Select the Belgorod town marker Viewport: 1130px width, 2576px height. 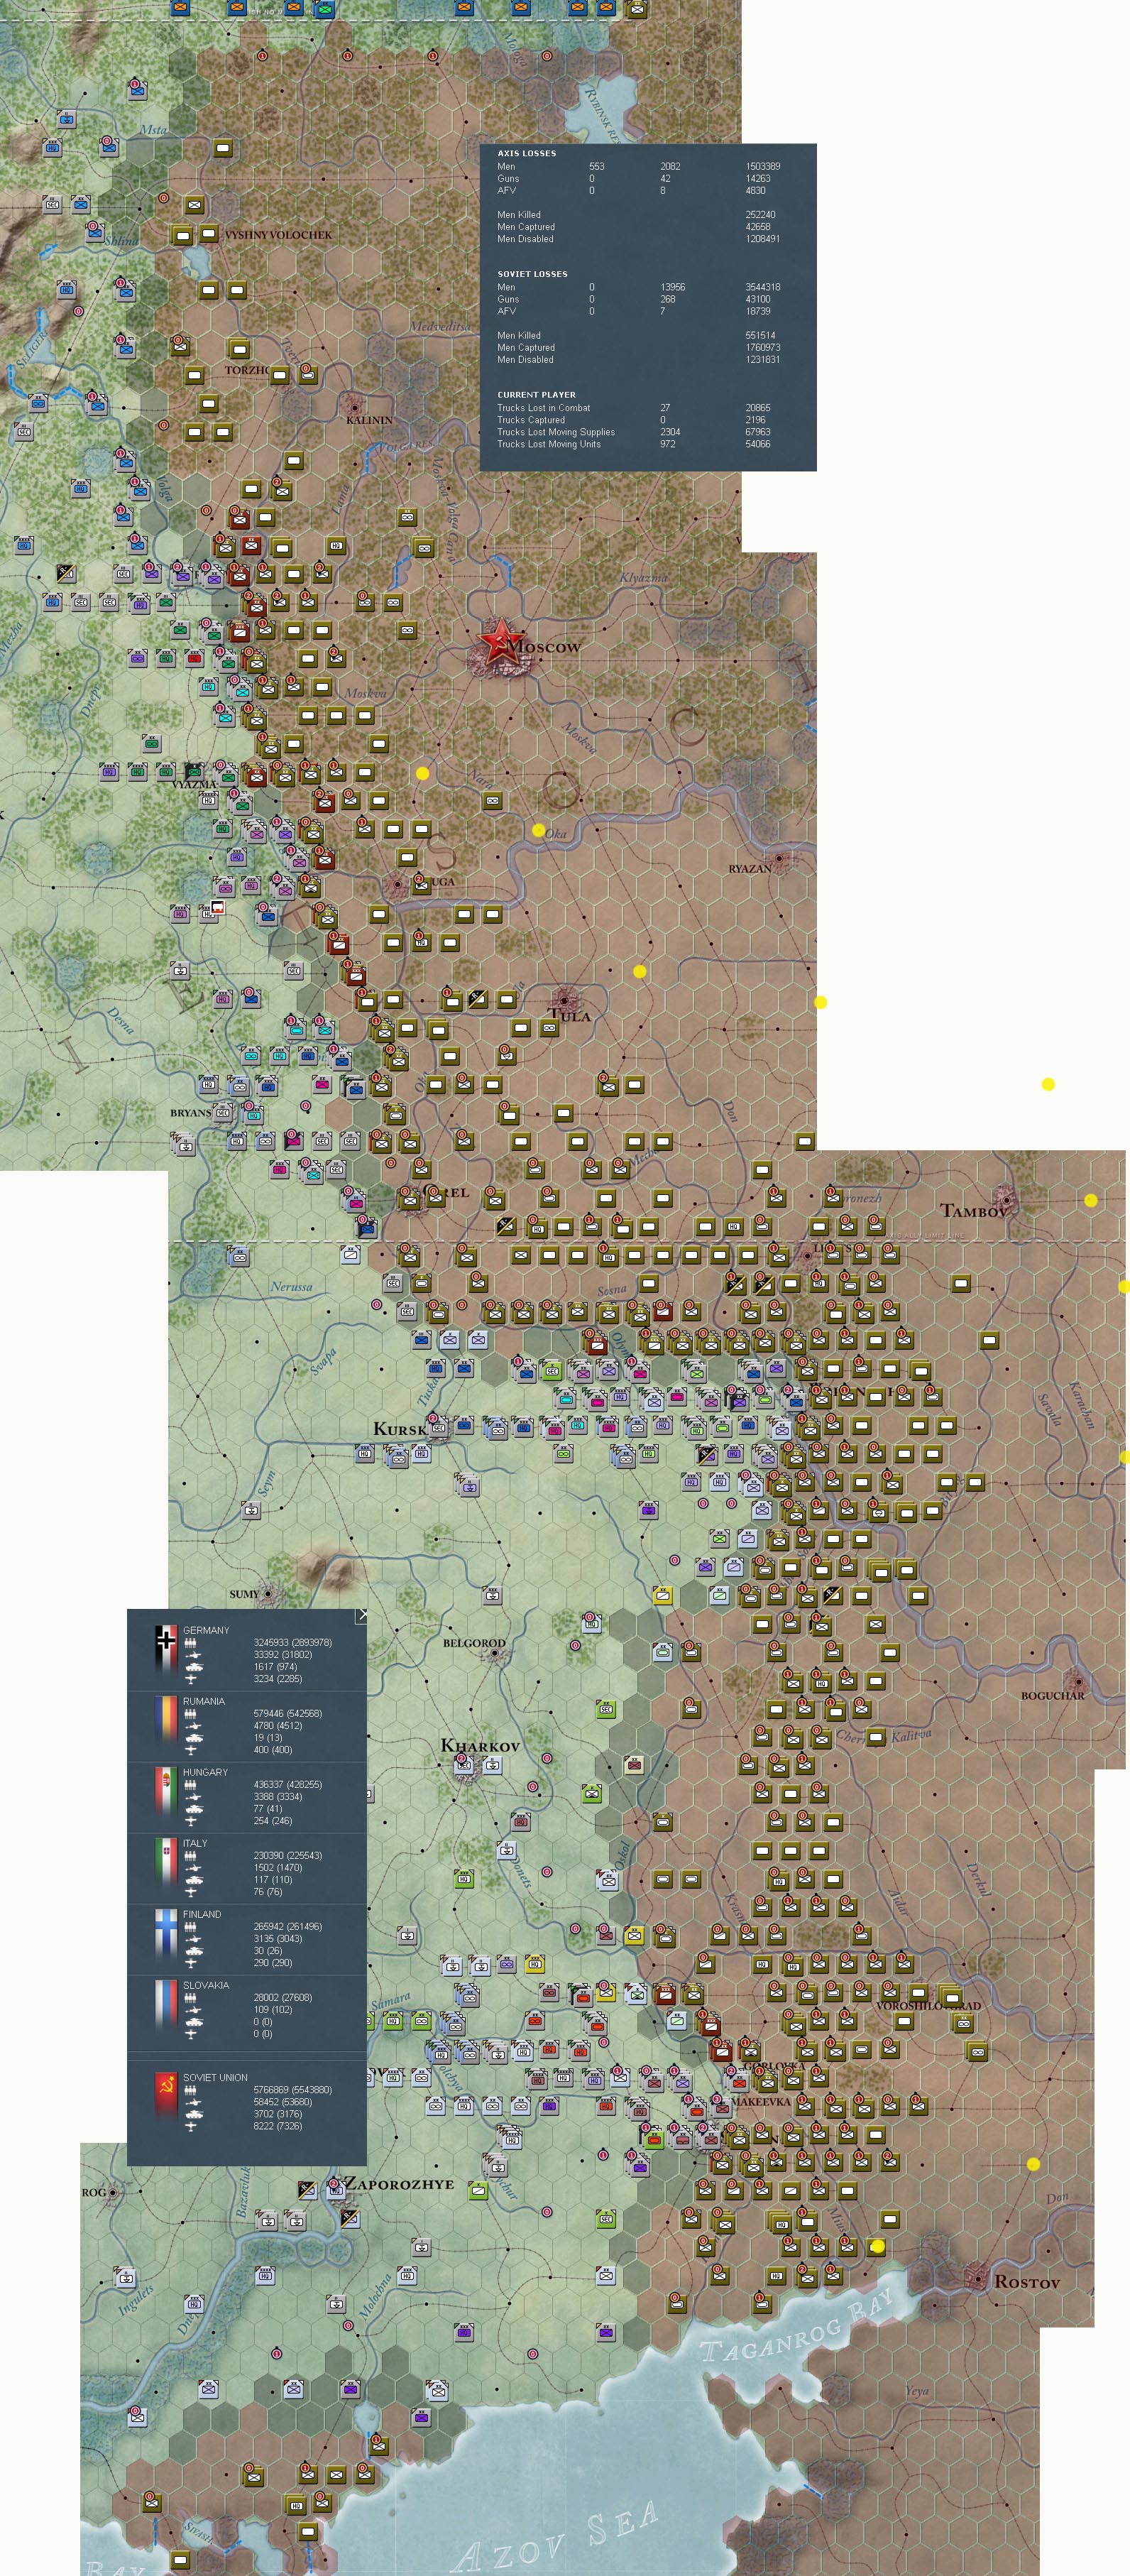click(x=495, y=1653)
